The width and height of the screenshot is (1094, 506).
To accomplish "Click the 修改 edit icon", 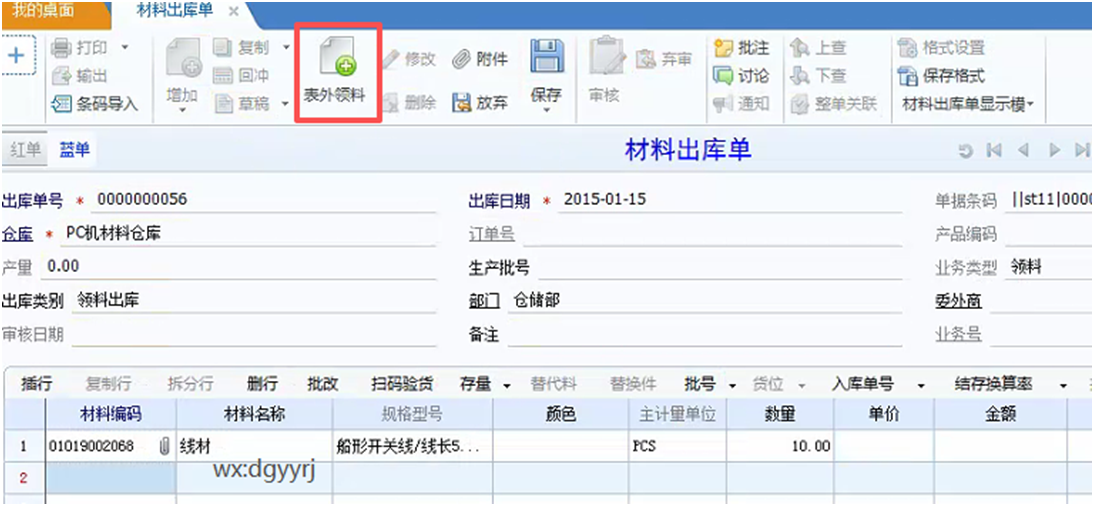I will tap(390, 59).
